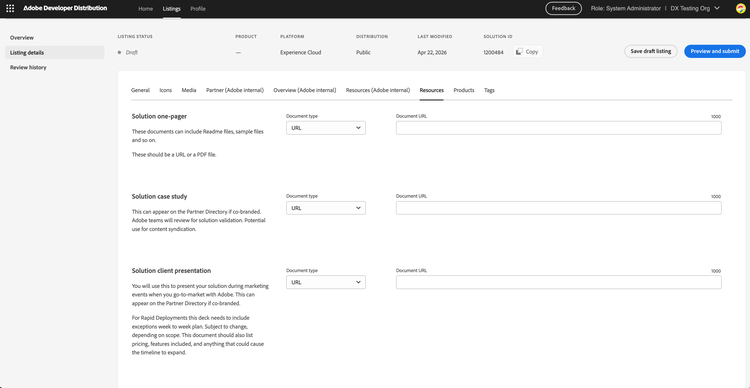Focus the Solution one-pager Document URL field
This screenshot has width=750, height=388.
tap(559, 128)
